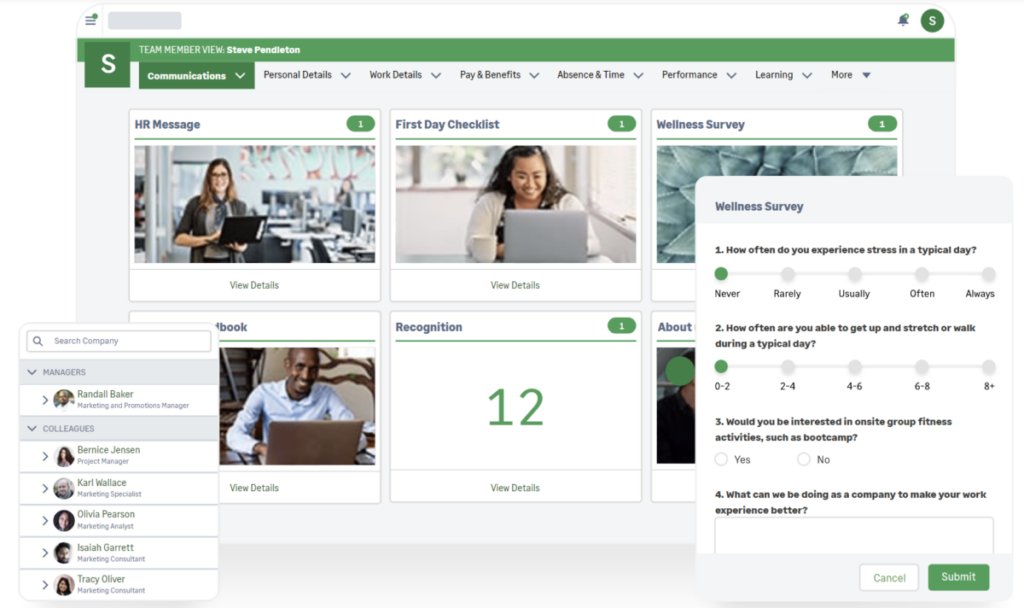
Task: Click the Search Company input field
Action: tap(119, 341)
